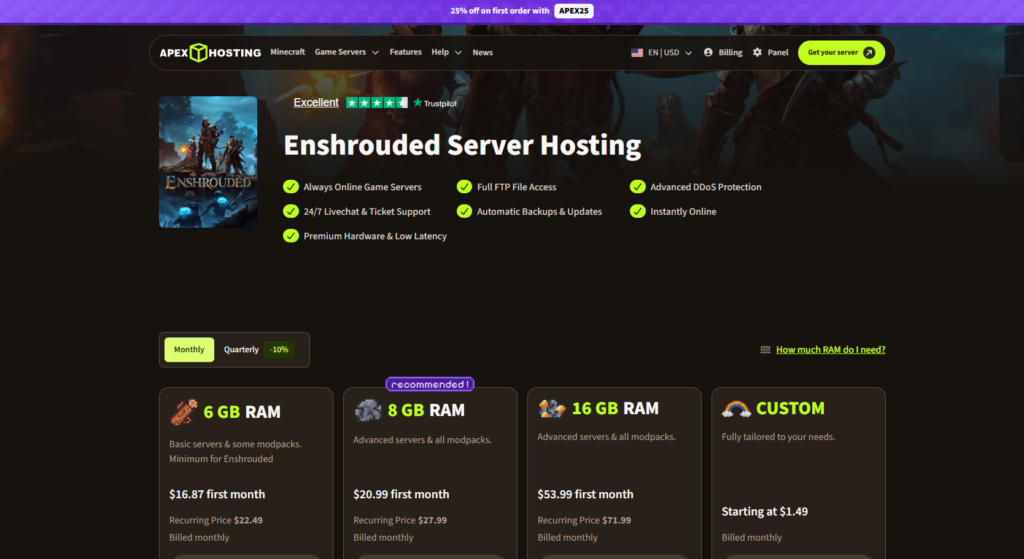Open the Minecraft nav item
The image size is (1024, 559).
287,52
